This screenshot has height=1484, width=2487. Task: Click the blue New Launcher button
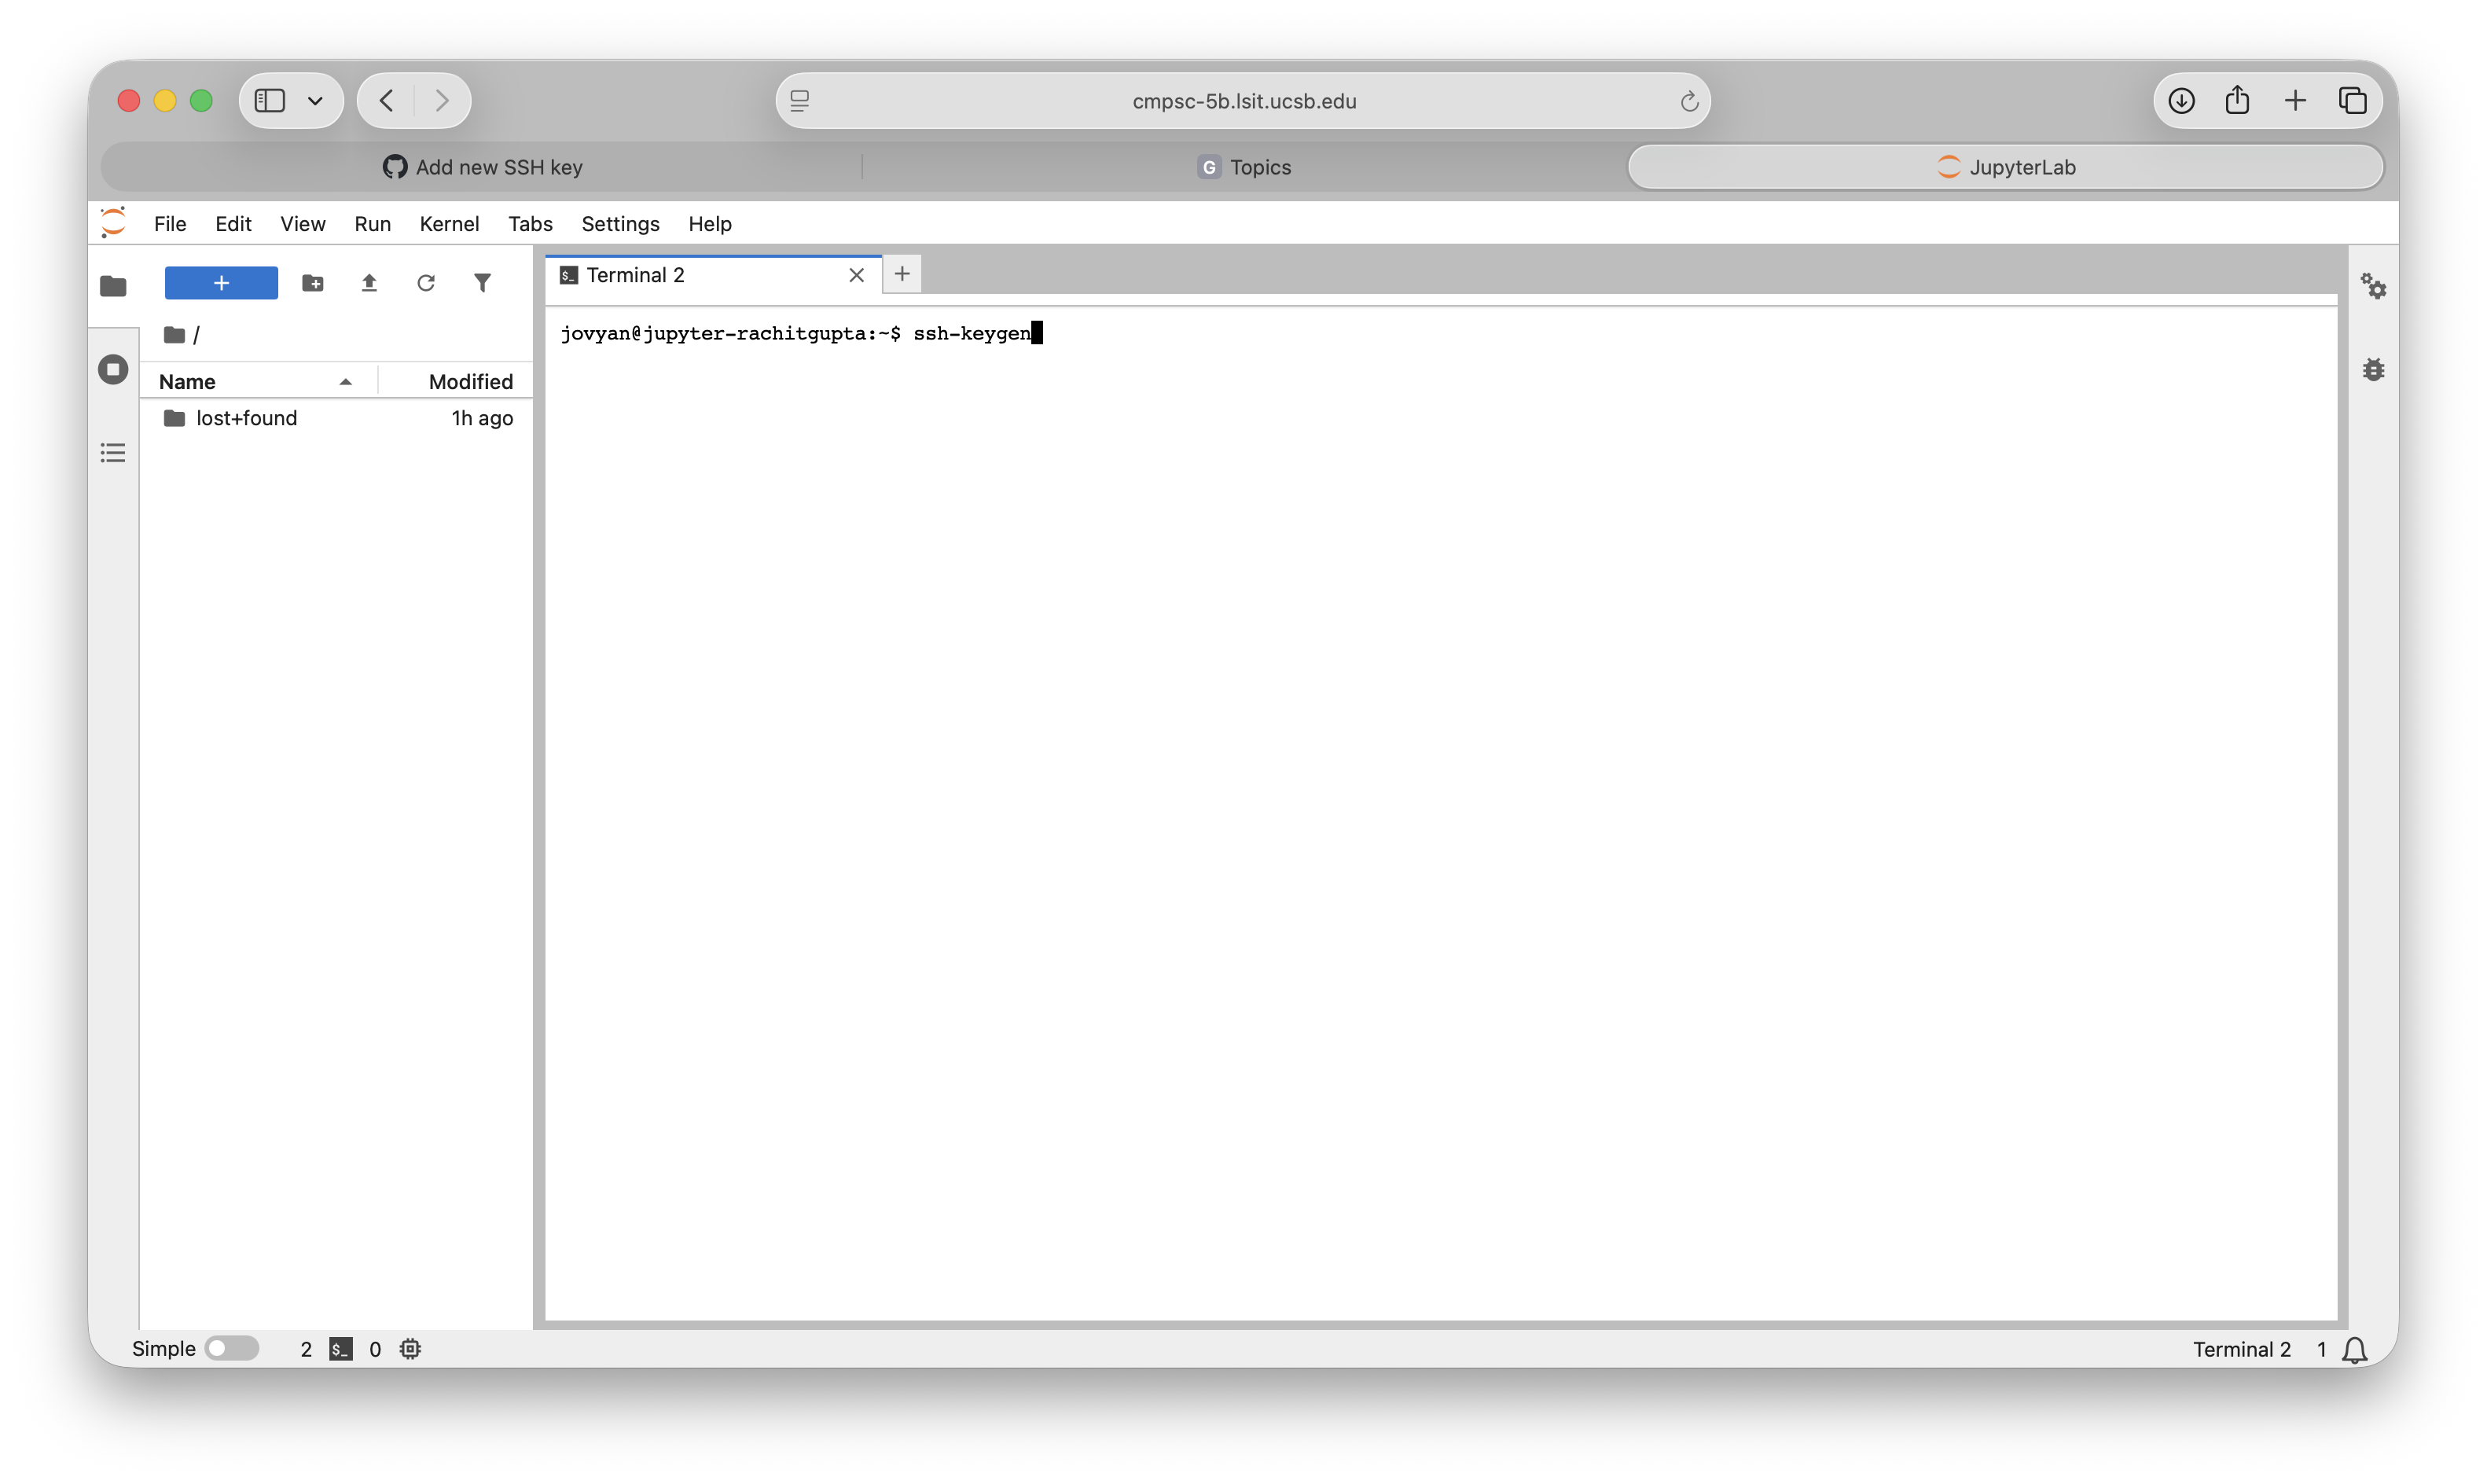coord(220,283)
